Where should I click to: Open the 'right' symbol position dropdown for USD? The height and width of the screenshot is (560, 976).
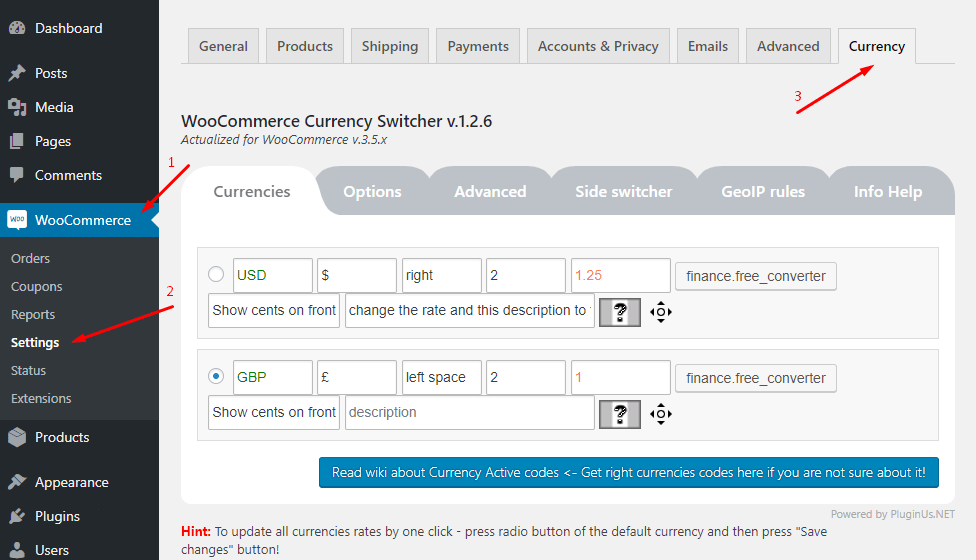point(442,275)
